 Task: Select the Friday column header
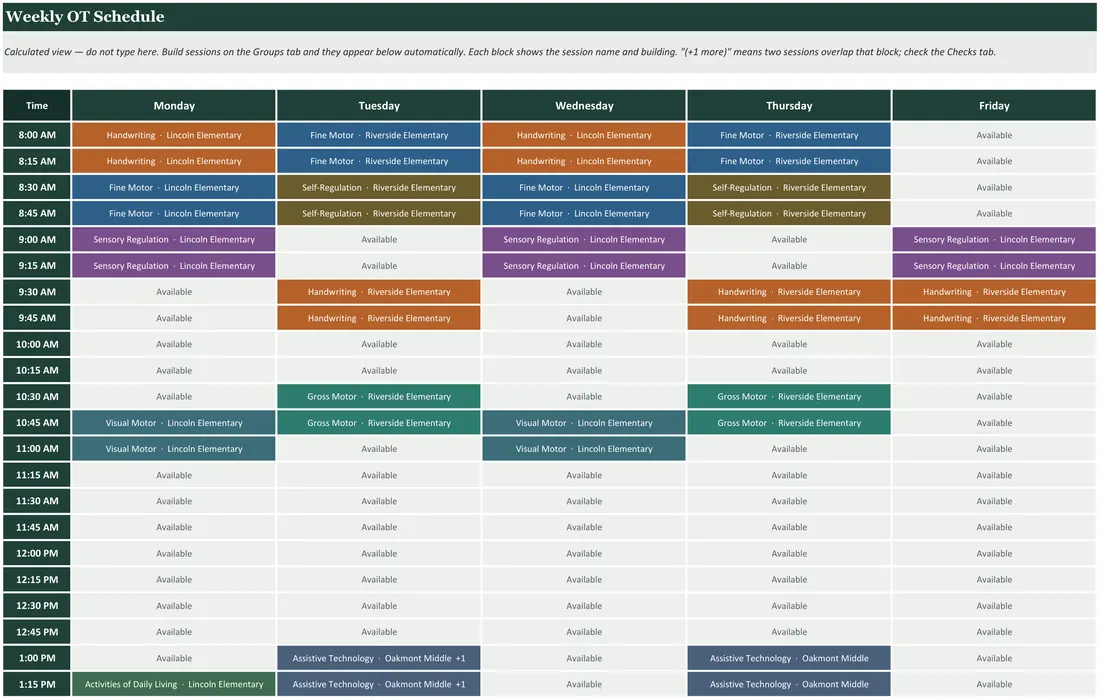tap(994, 105)
